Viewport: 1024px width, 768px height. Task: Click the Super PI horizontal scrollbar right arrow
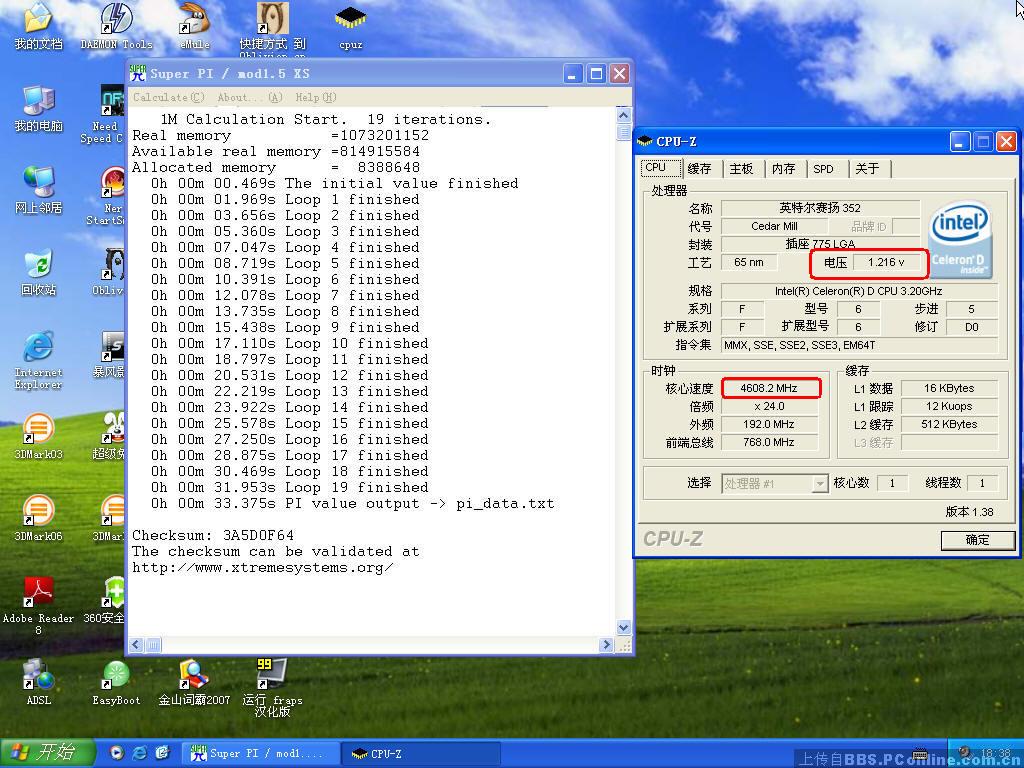(x=606, y=645)
